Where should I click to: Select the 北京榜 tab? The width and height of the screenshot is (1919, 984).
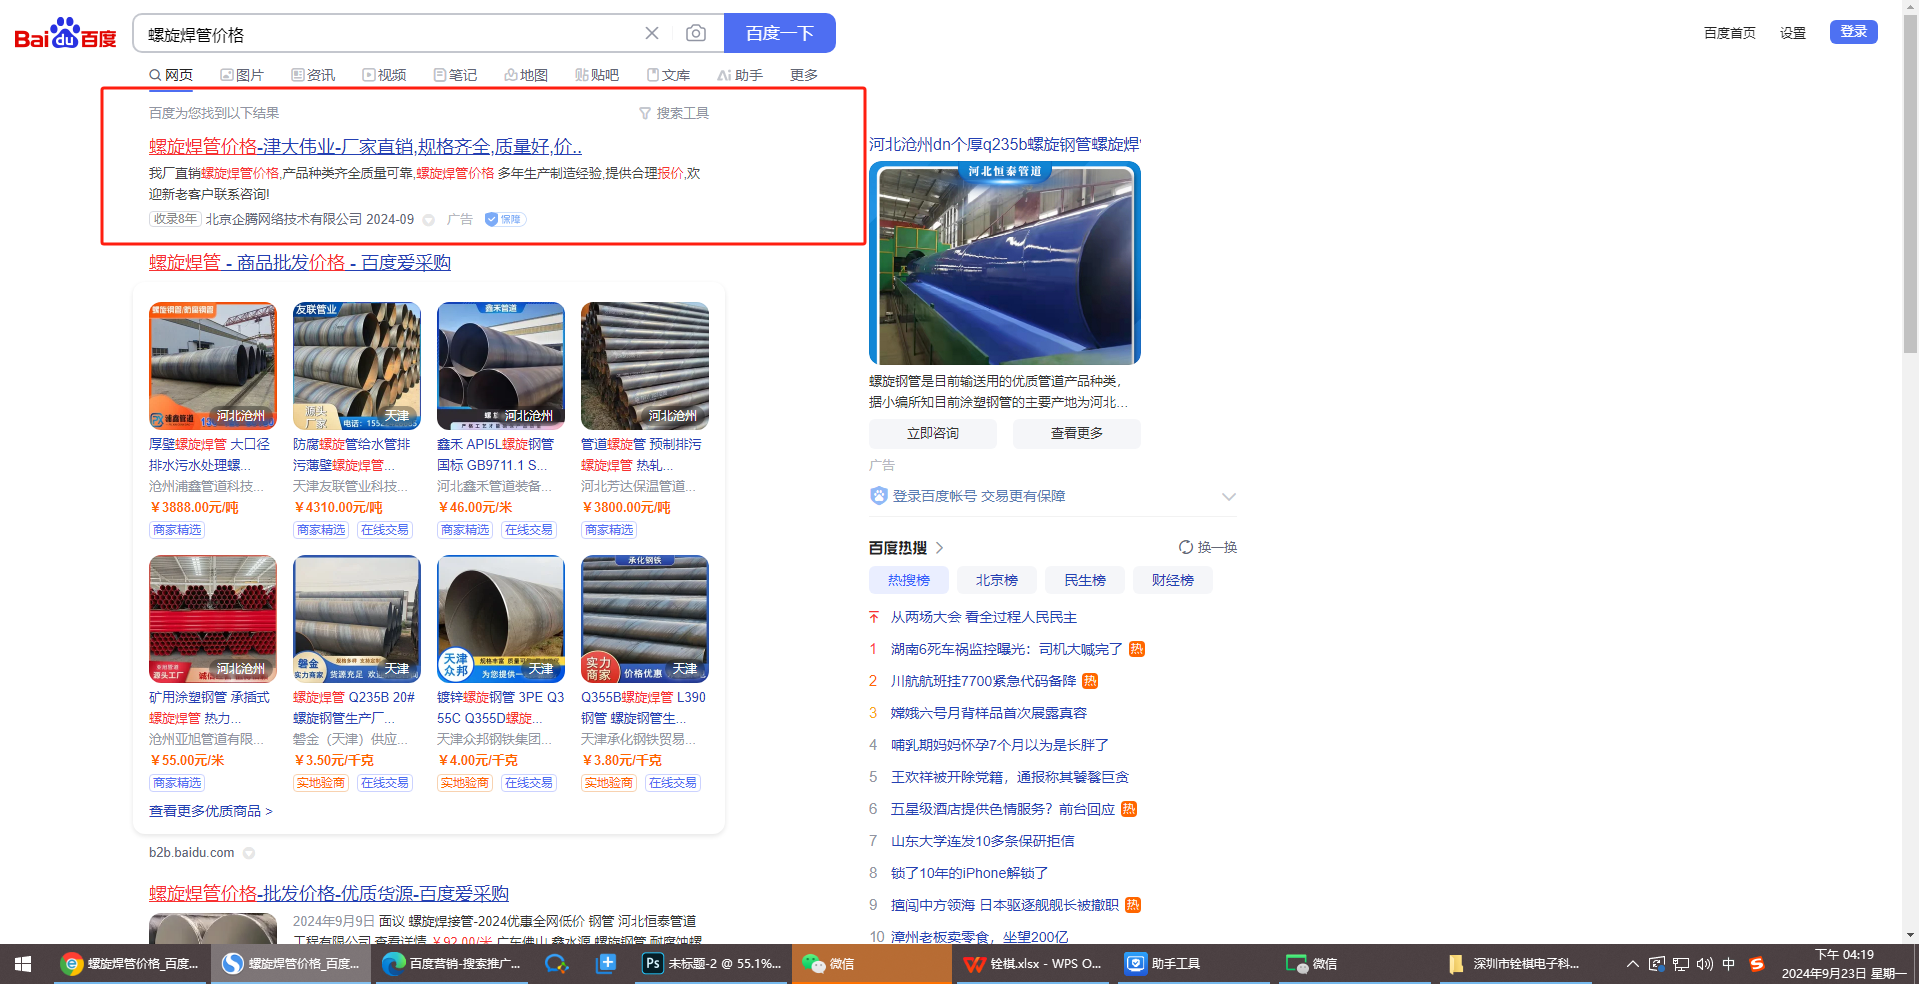click(x=997, y=580)
